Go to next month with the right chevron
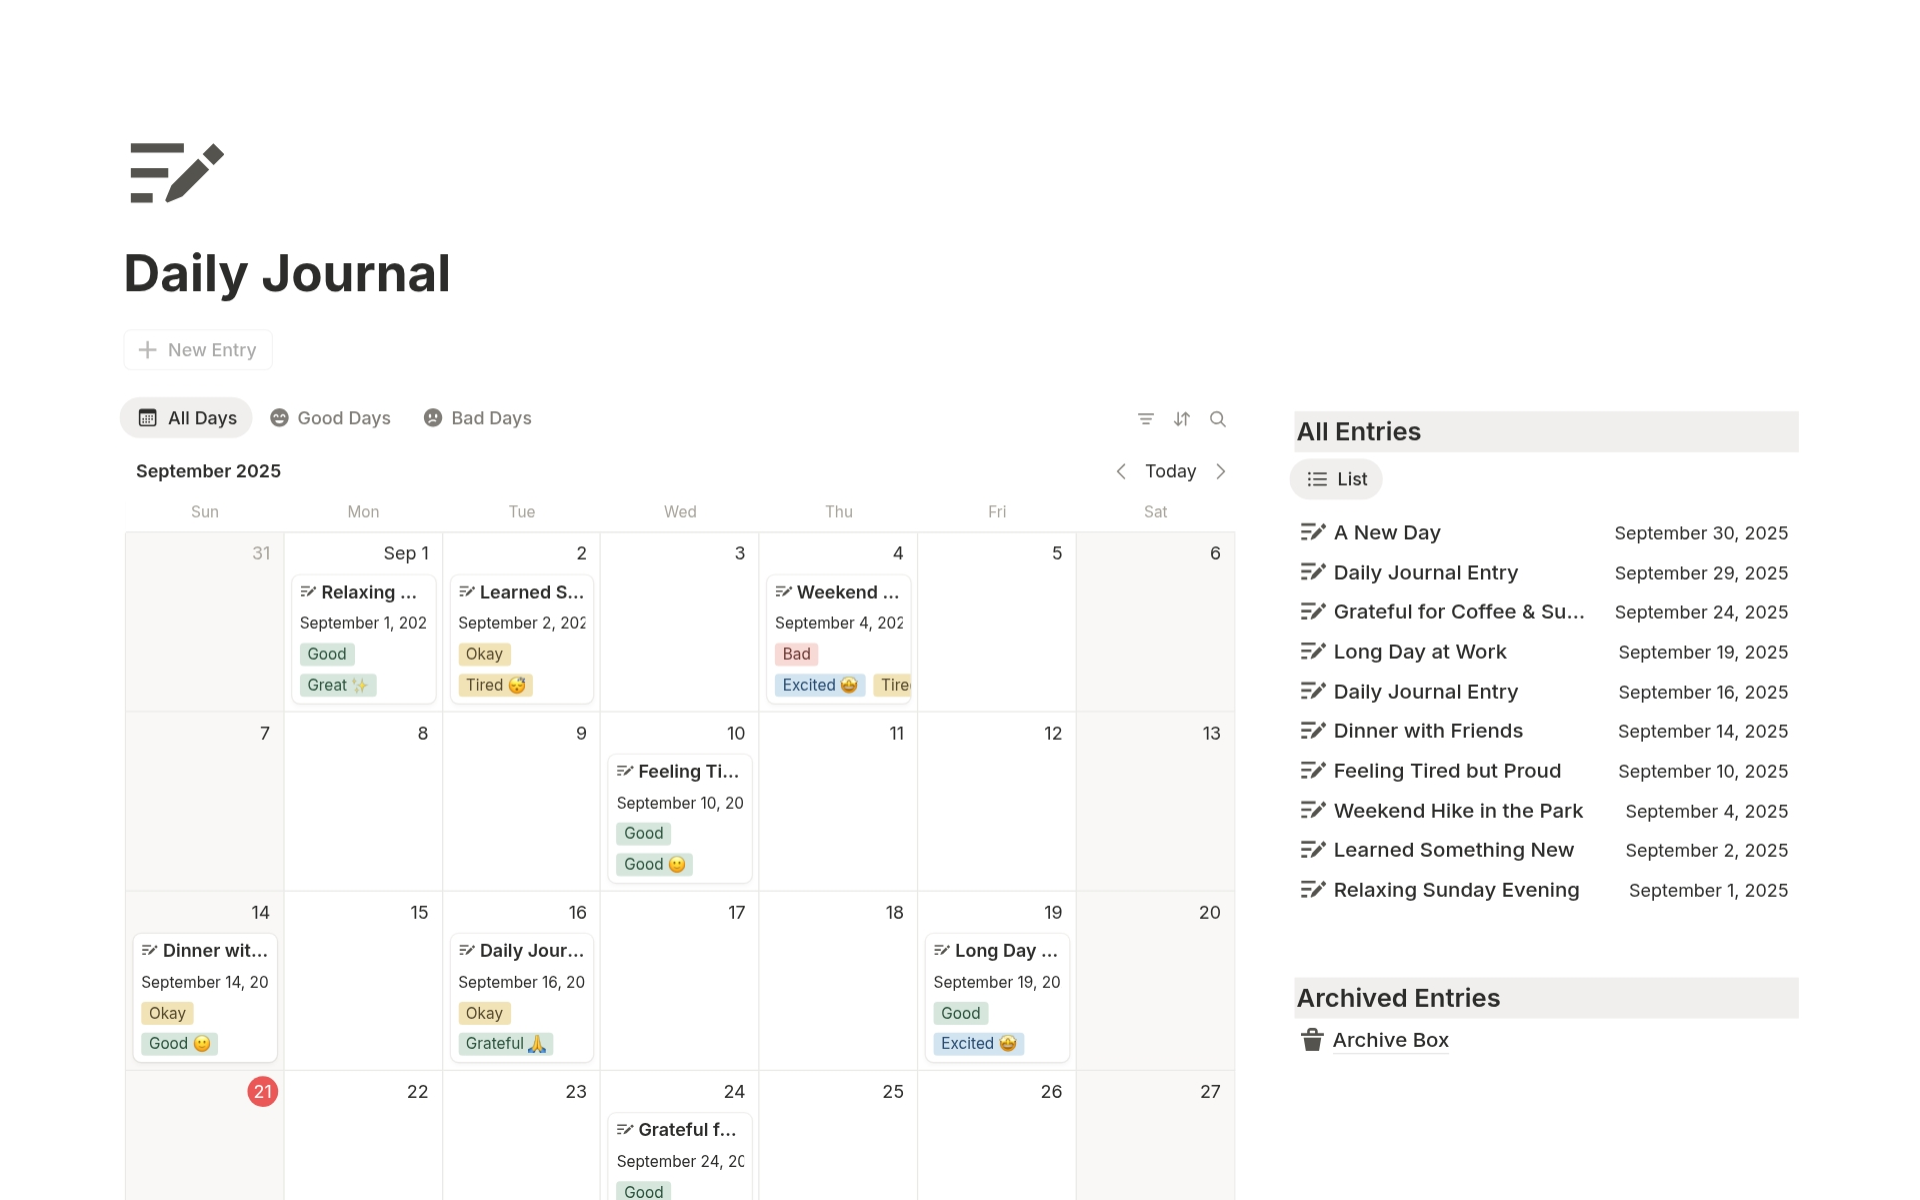Screen dimensions: 1920x1200 1221,471
